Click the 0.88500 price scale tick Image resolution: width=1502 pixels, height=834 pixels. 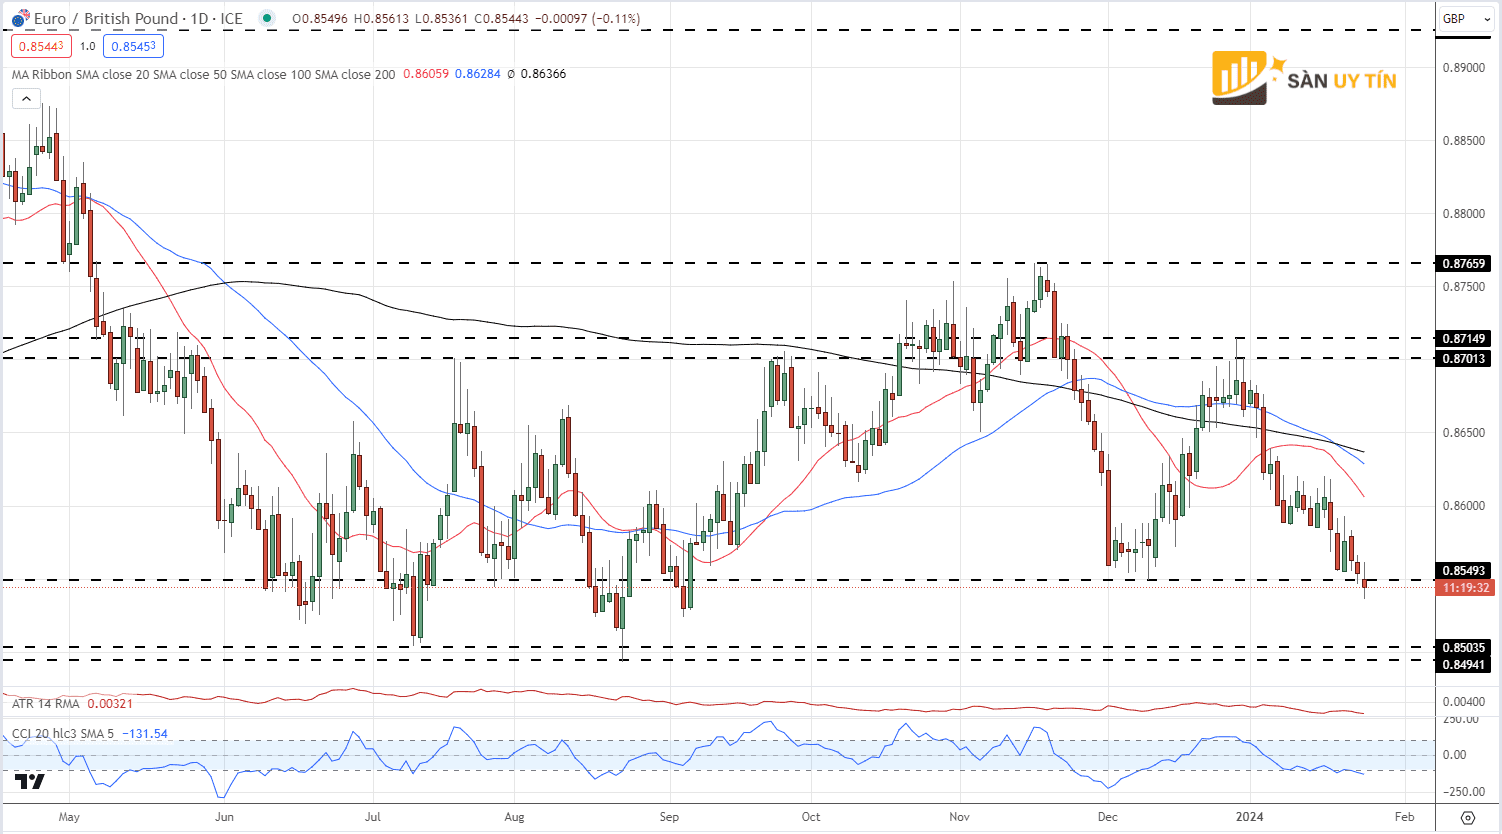click(x=1463, y=141)
